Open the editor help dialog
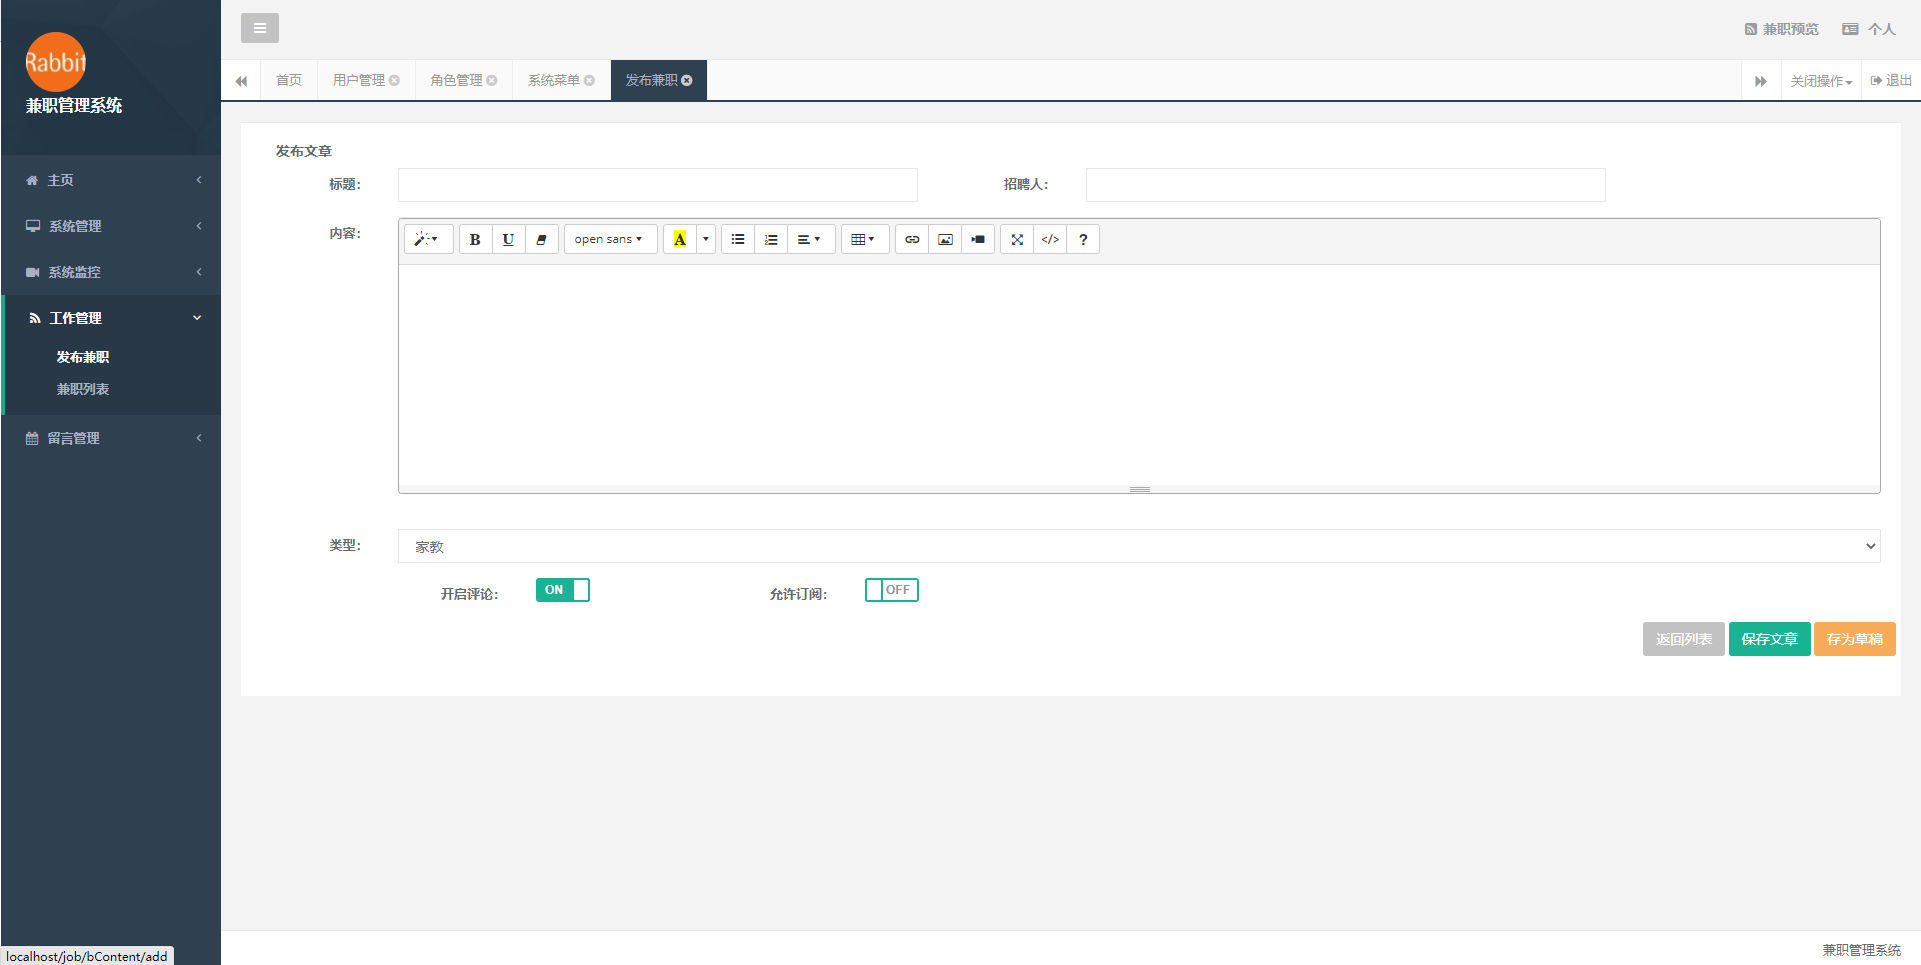The height and width of the screenshot is (965, 1921). (x=1083, y=239)
